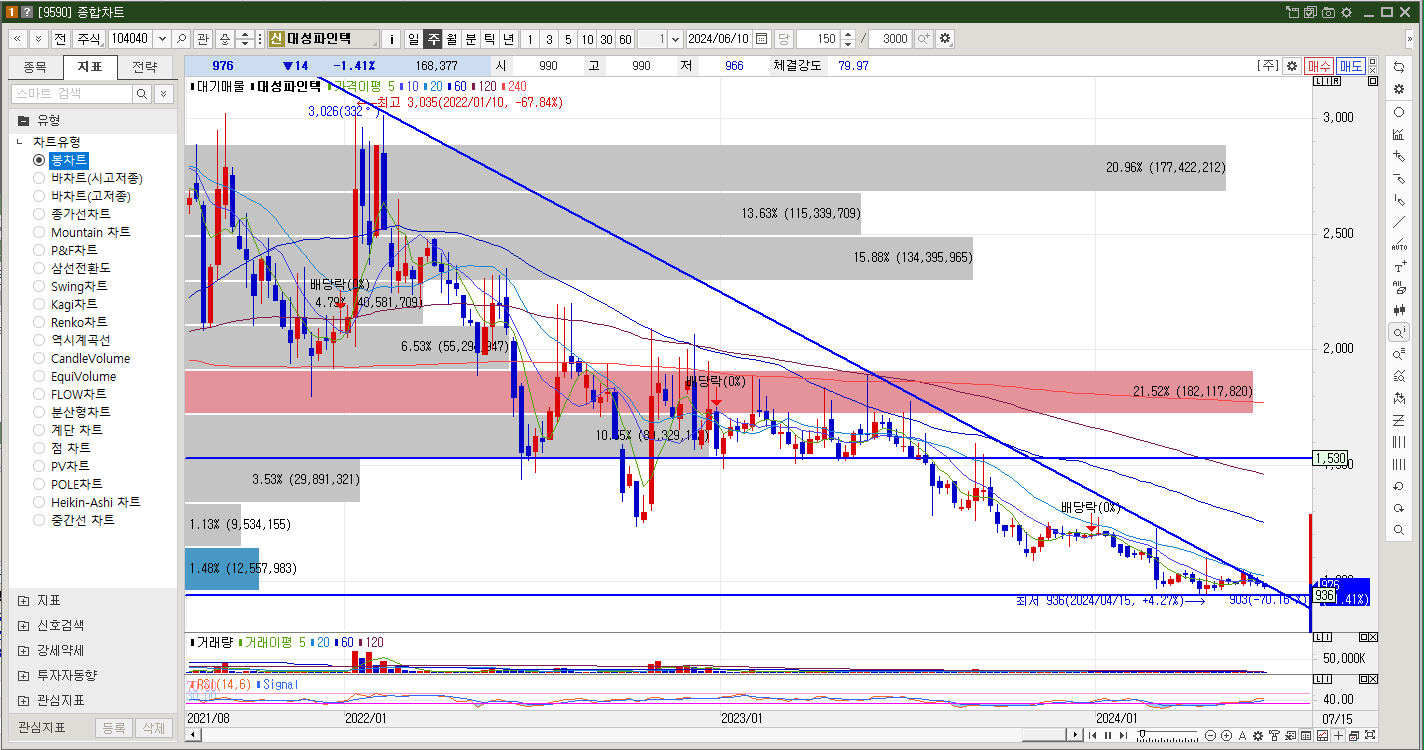Image resolution: width=1424 pixels, height=750 pixels.
Task: Click the refresh arrows icon in right toolbar
Action: click(x=1399, y=66)
